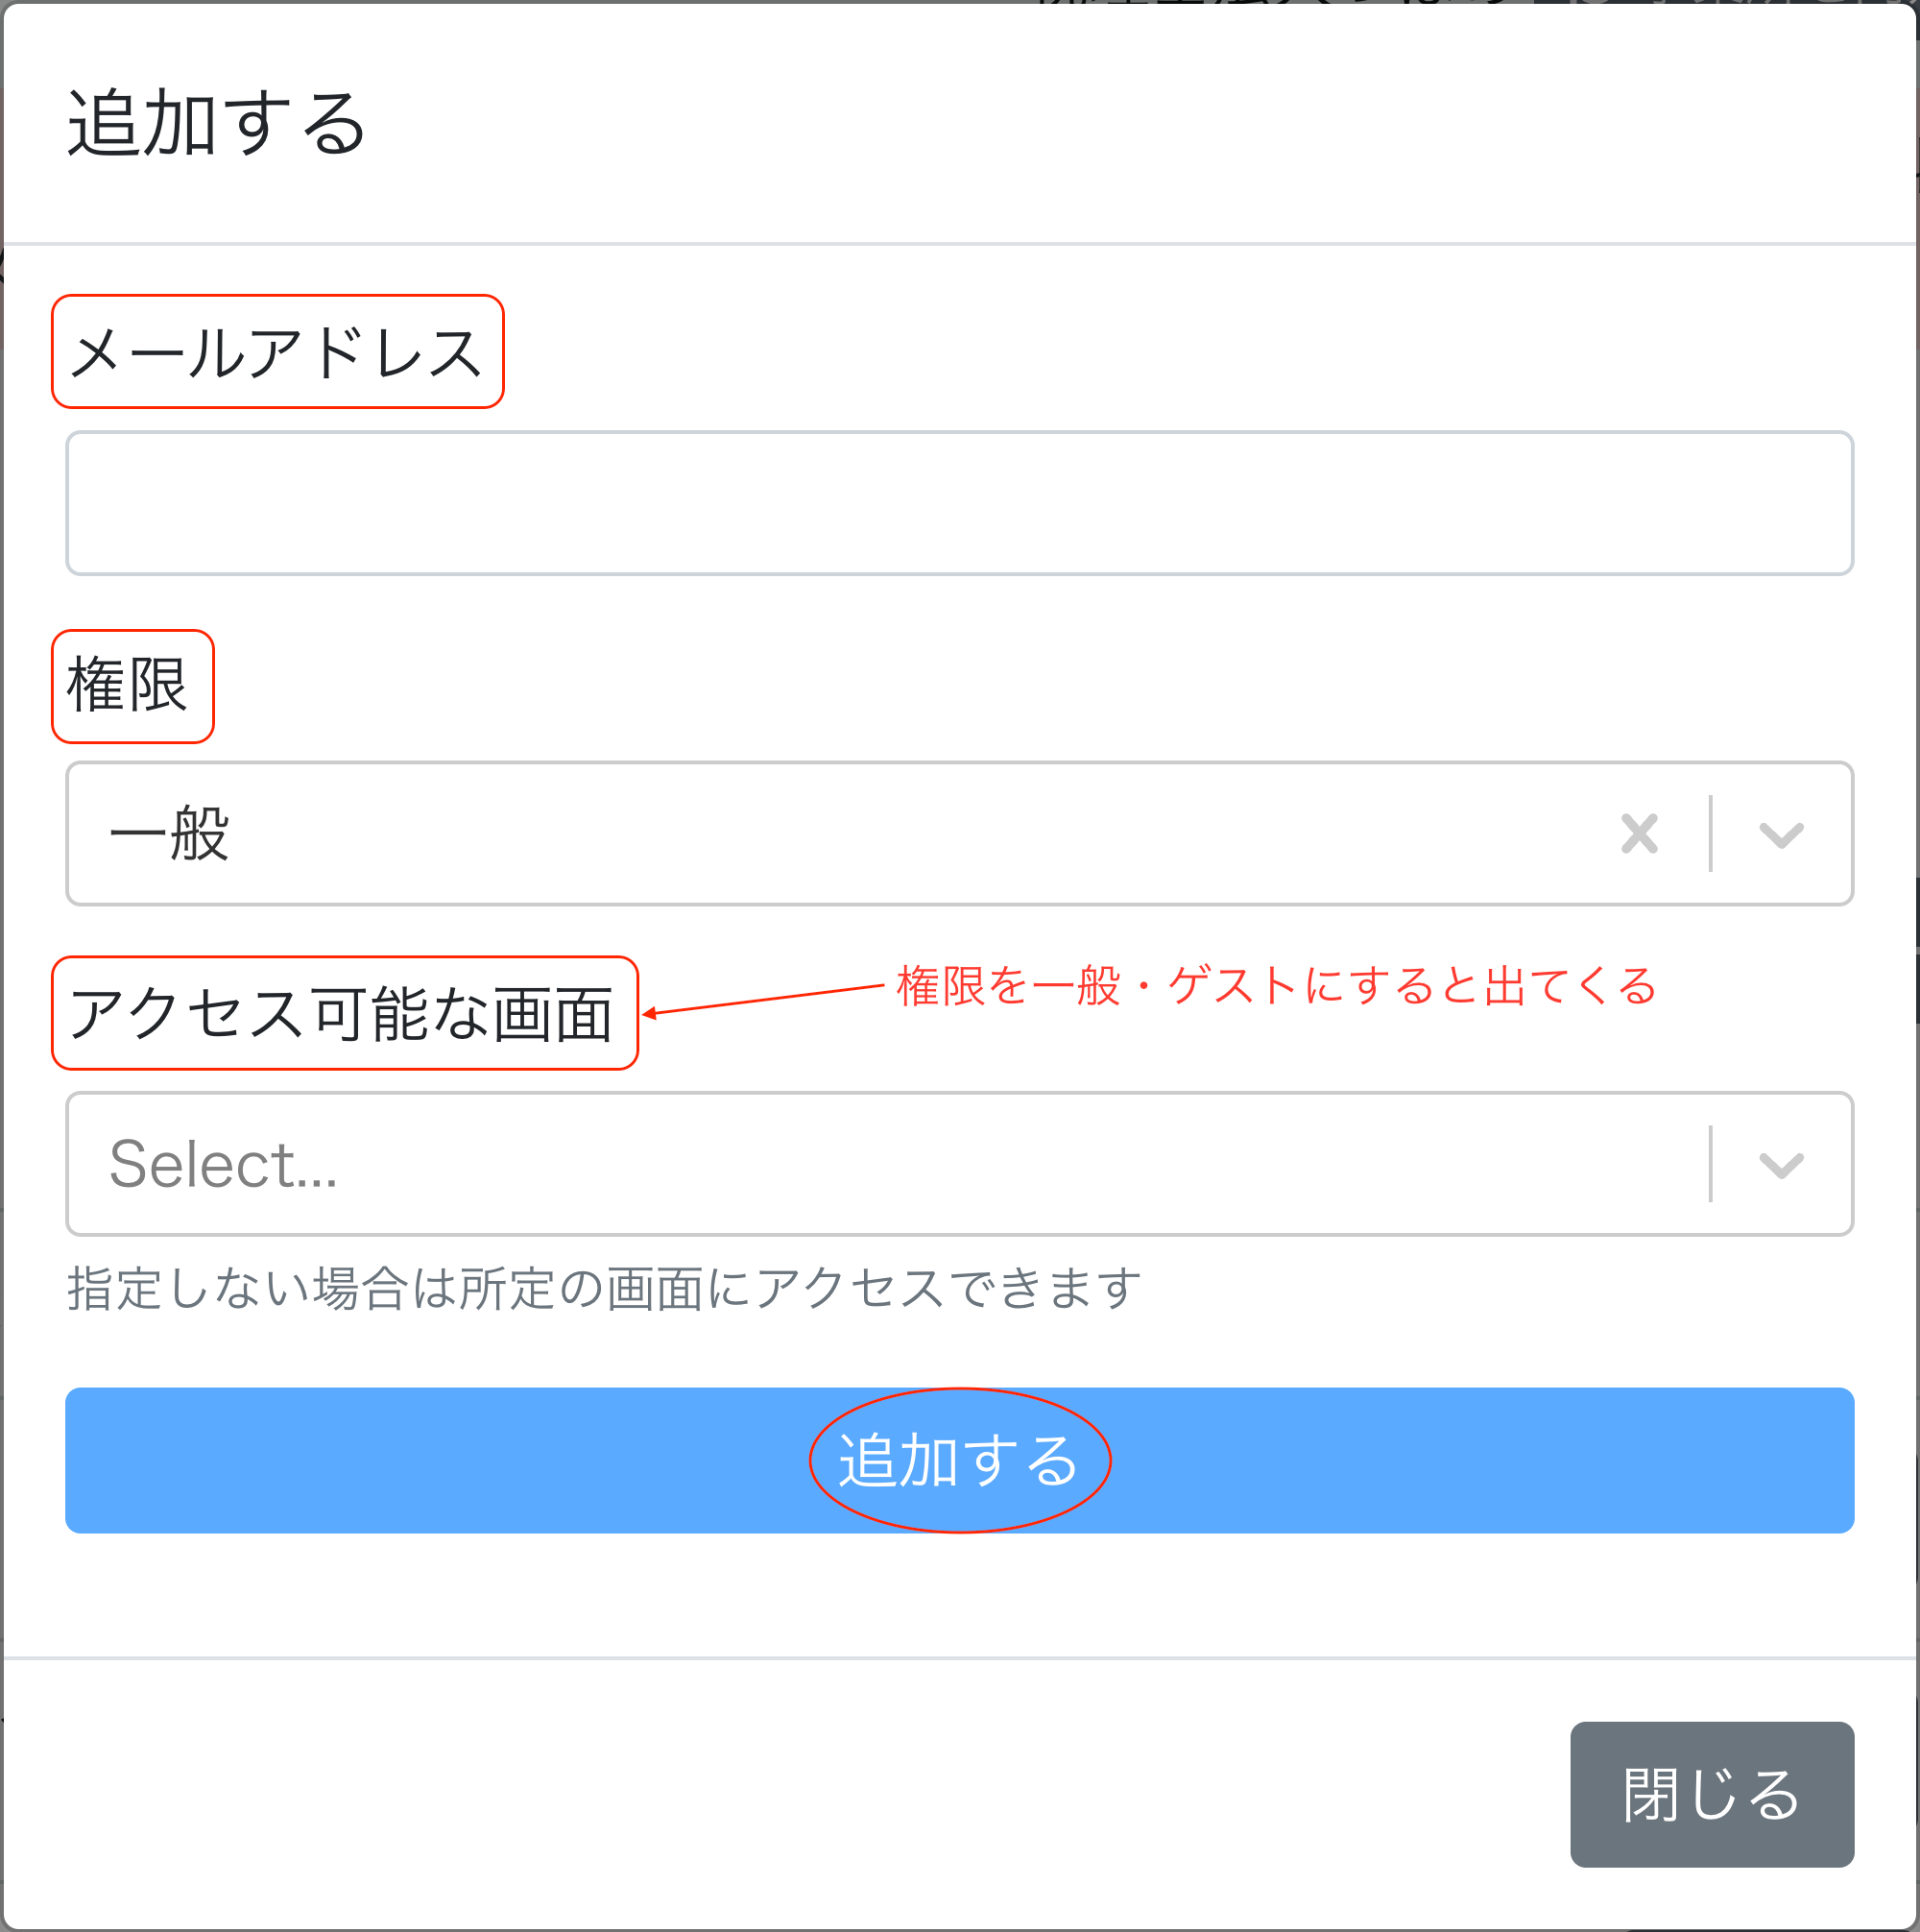Click empty middle area of 権限 select box
1920x1932 pixels.
pos(900,834)
